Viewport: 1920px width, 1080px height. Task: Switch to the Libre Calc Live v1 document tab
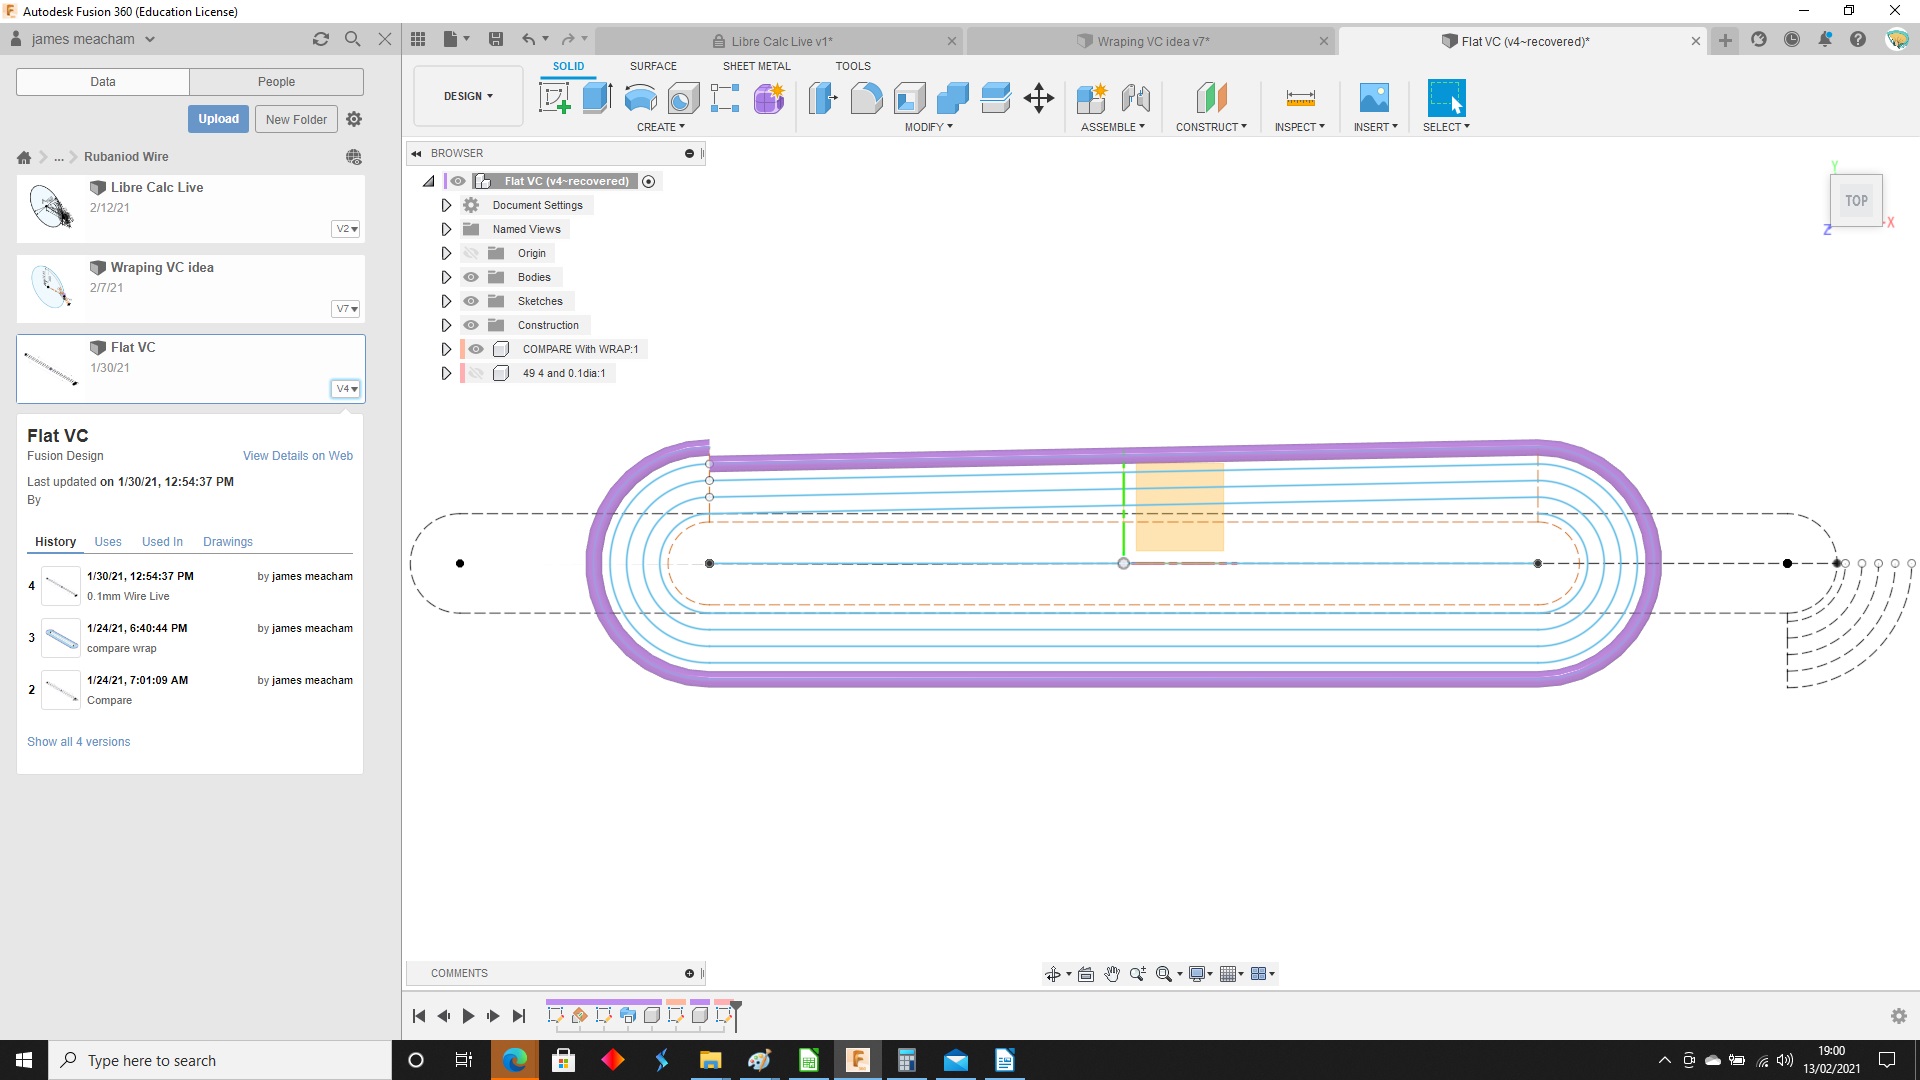point(781,41)
